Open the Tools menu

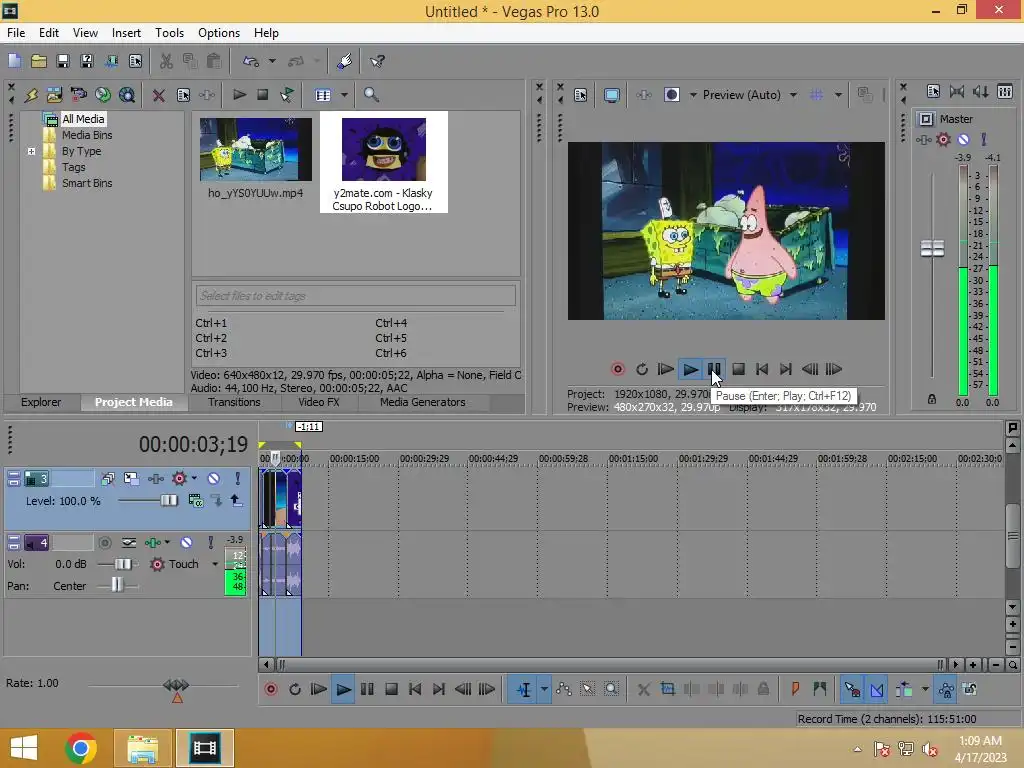point(169,33)
